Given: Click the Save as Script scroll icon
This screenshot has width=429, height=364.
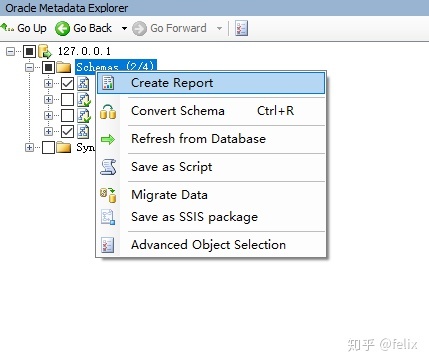Looking at the screenshot, I should (108, 167).
